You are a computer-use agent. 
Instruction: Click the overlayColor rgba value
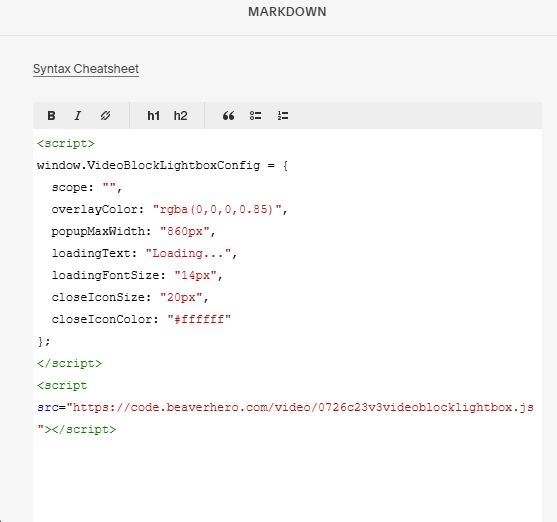click(217, 209)
